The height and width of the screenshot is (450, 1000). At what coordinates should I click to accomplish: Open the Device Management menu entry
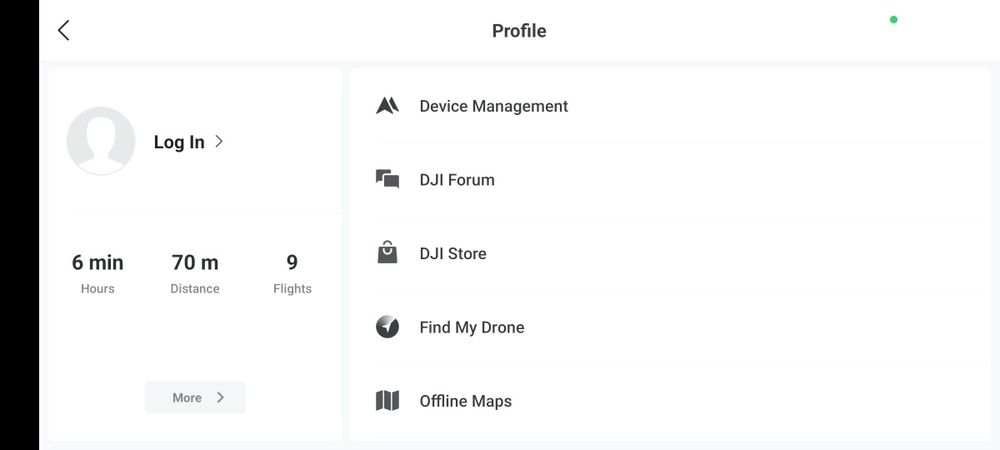click(494, 106)
